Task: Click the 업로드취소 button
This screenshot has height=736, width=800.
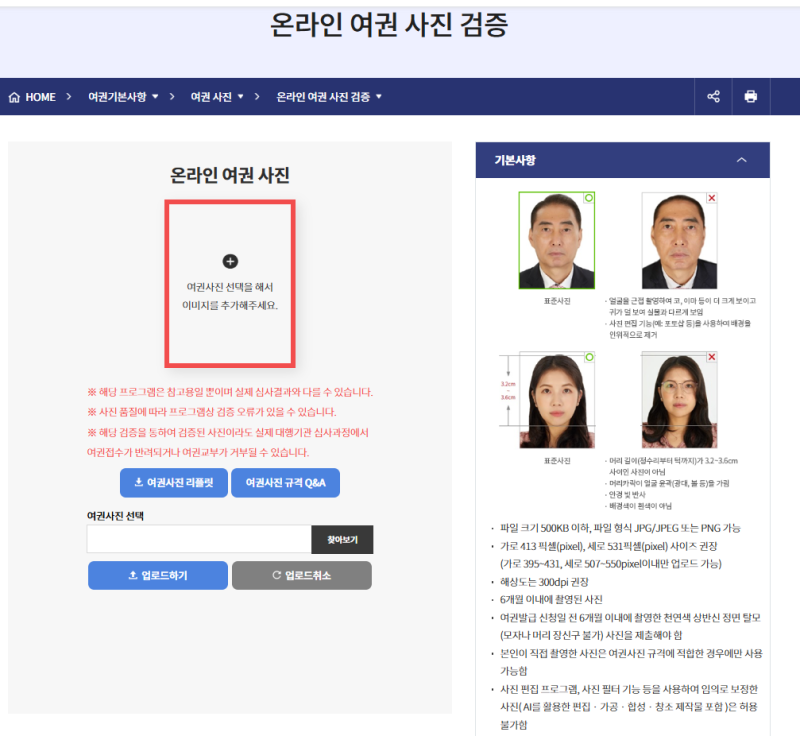Action: coord(302,575)
